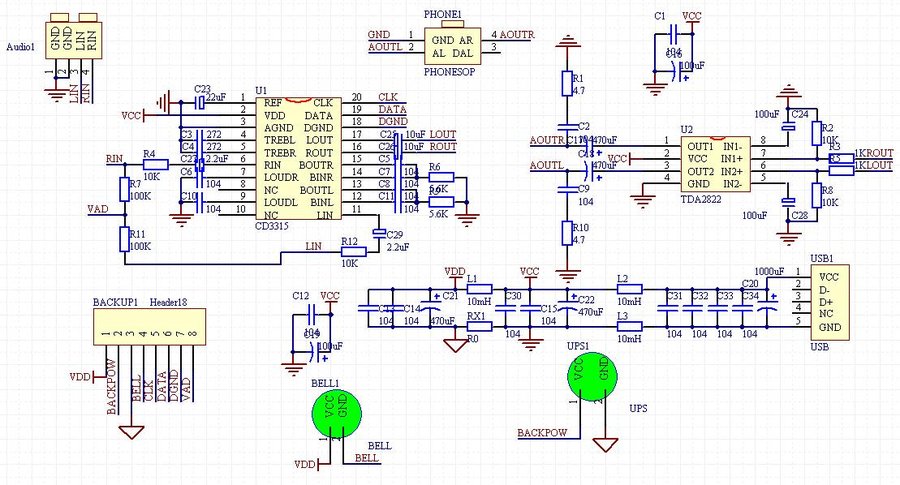Click the CD3315 part name text

tap(273, 227)
